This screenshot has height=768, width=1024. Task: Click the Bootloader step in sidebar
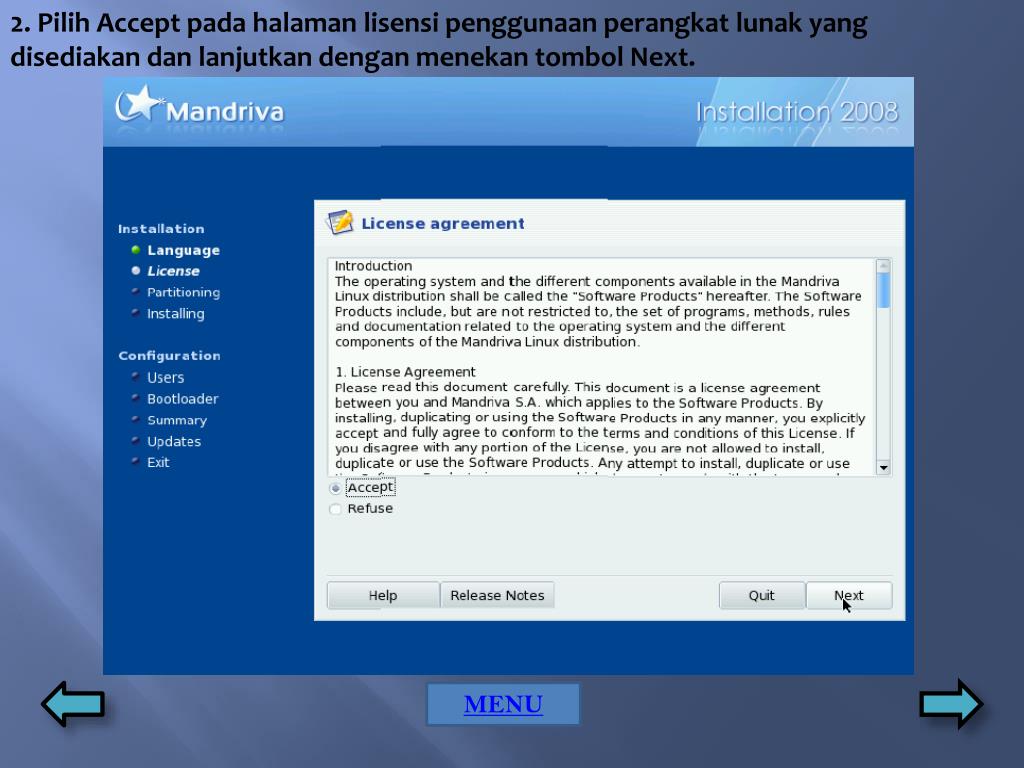click(183, 399)
